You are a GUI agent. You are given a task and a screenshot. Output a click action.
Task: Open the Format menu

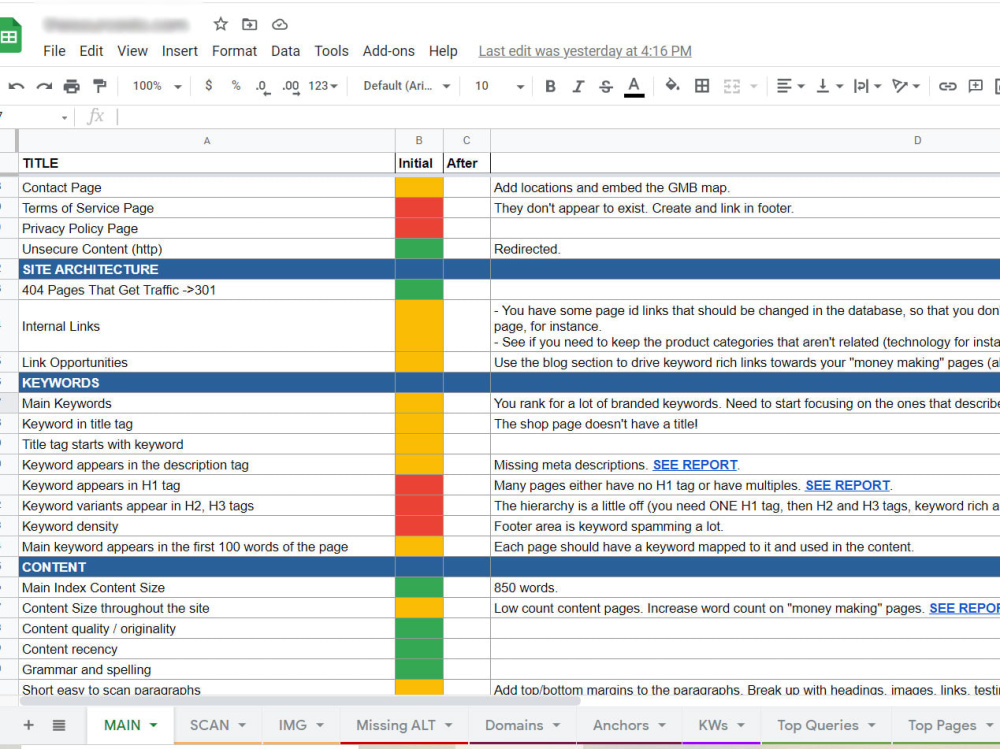click(234, 51)
